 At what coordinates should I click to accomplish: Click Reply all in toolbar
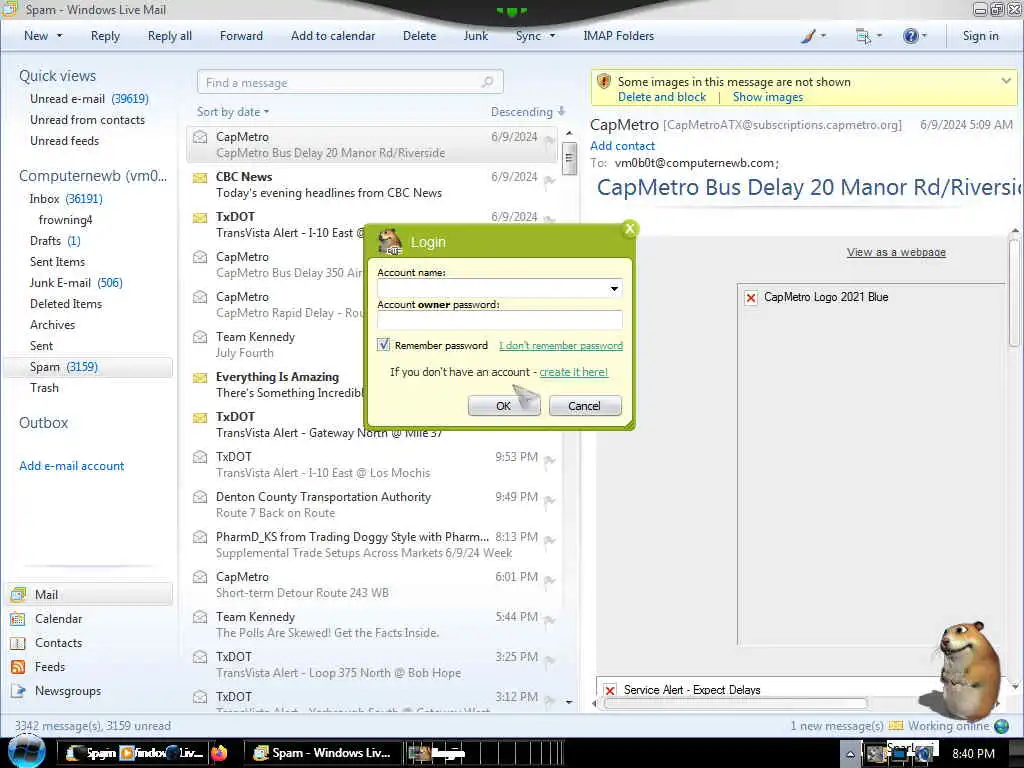170,36
